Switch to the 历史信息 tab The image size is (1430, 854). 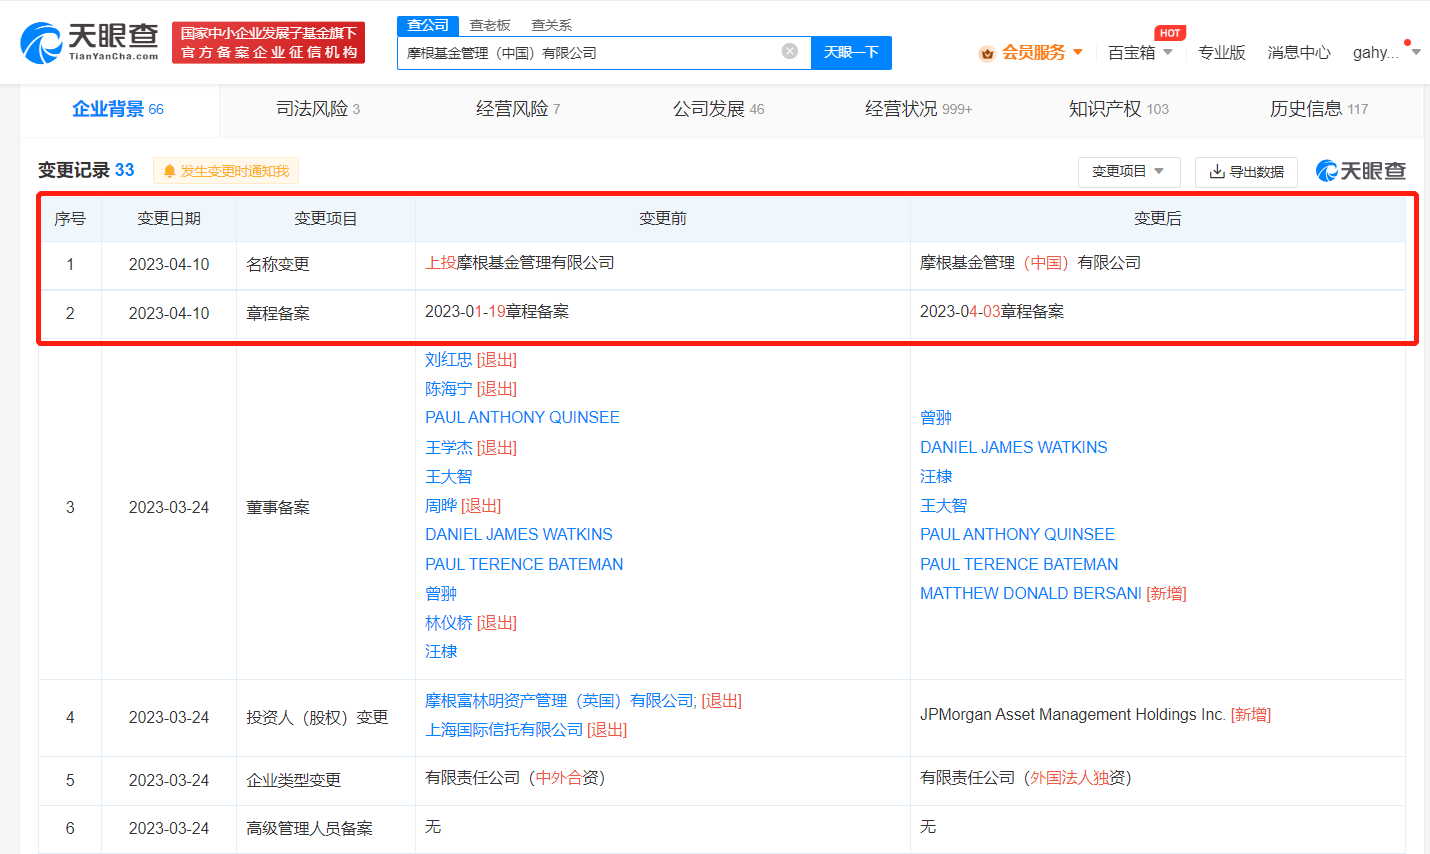pos(1318,109)
